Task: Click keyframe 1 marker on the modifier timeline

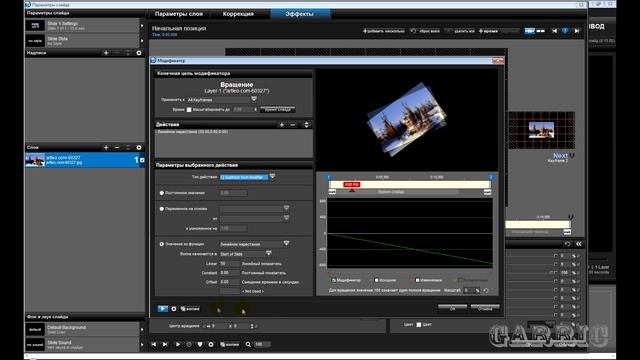Action: click(x=329, y=177)
